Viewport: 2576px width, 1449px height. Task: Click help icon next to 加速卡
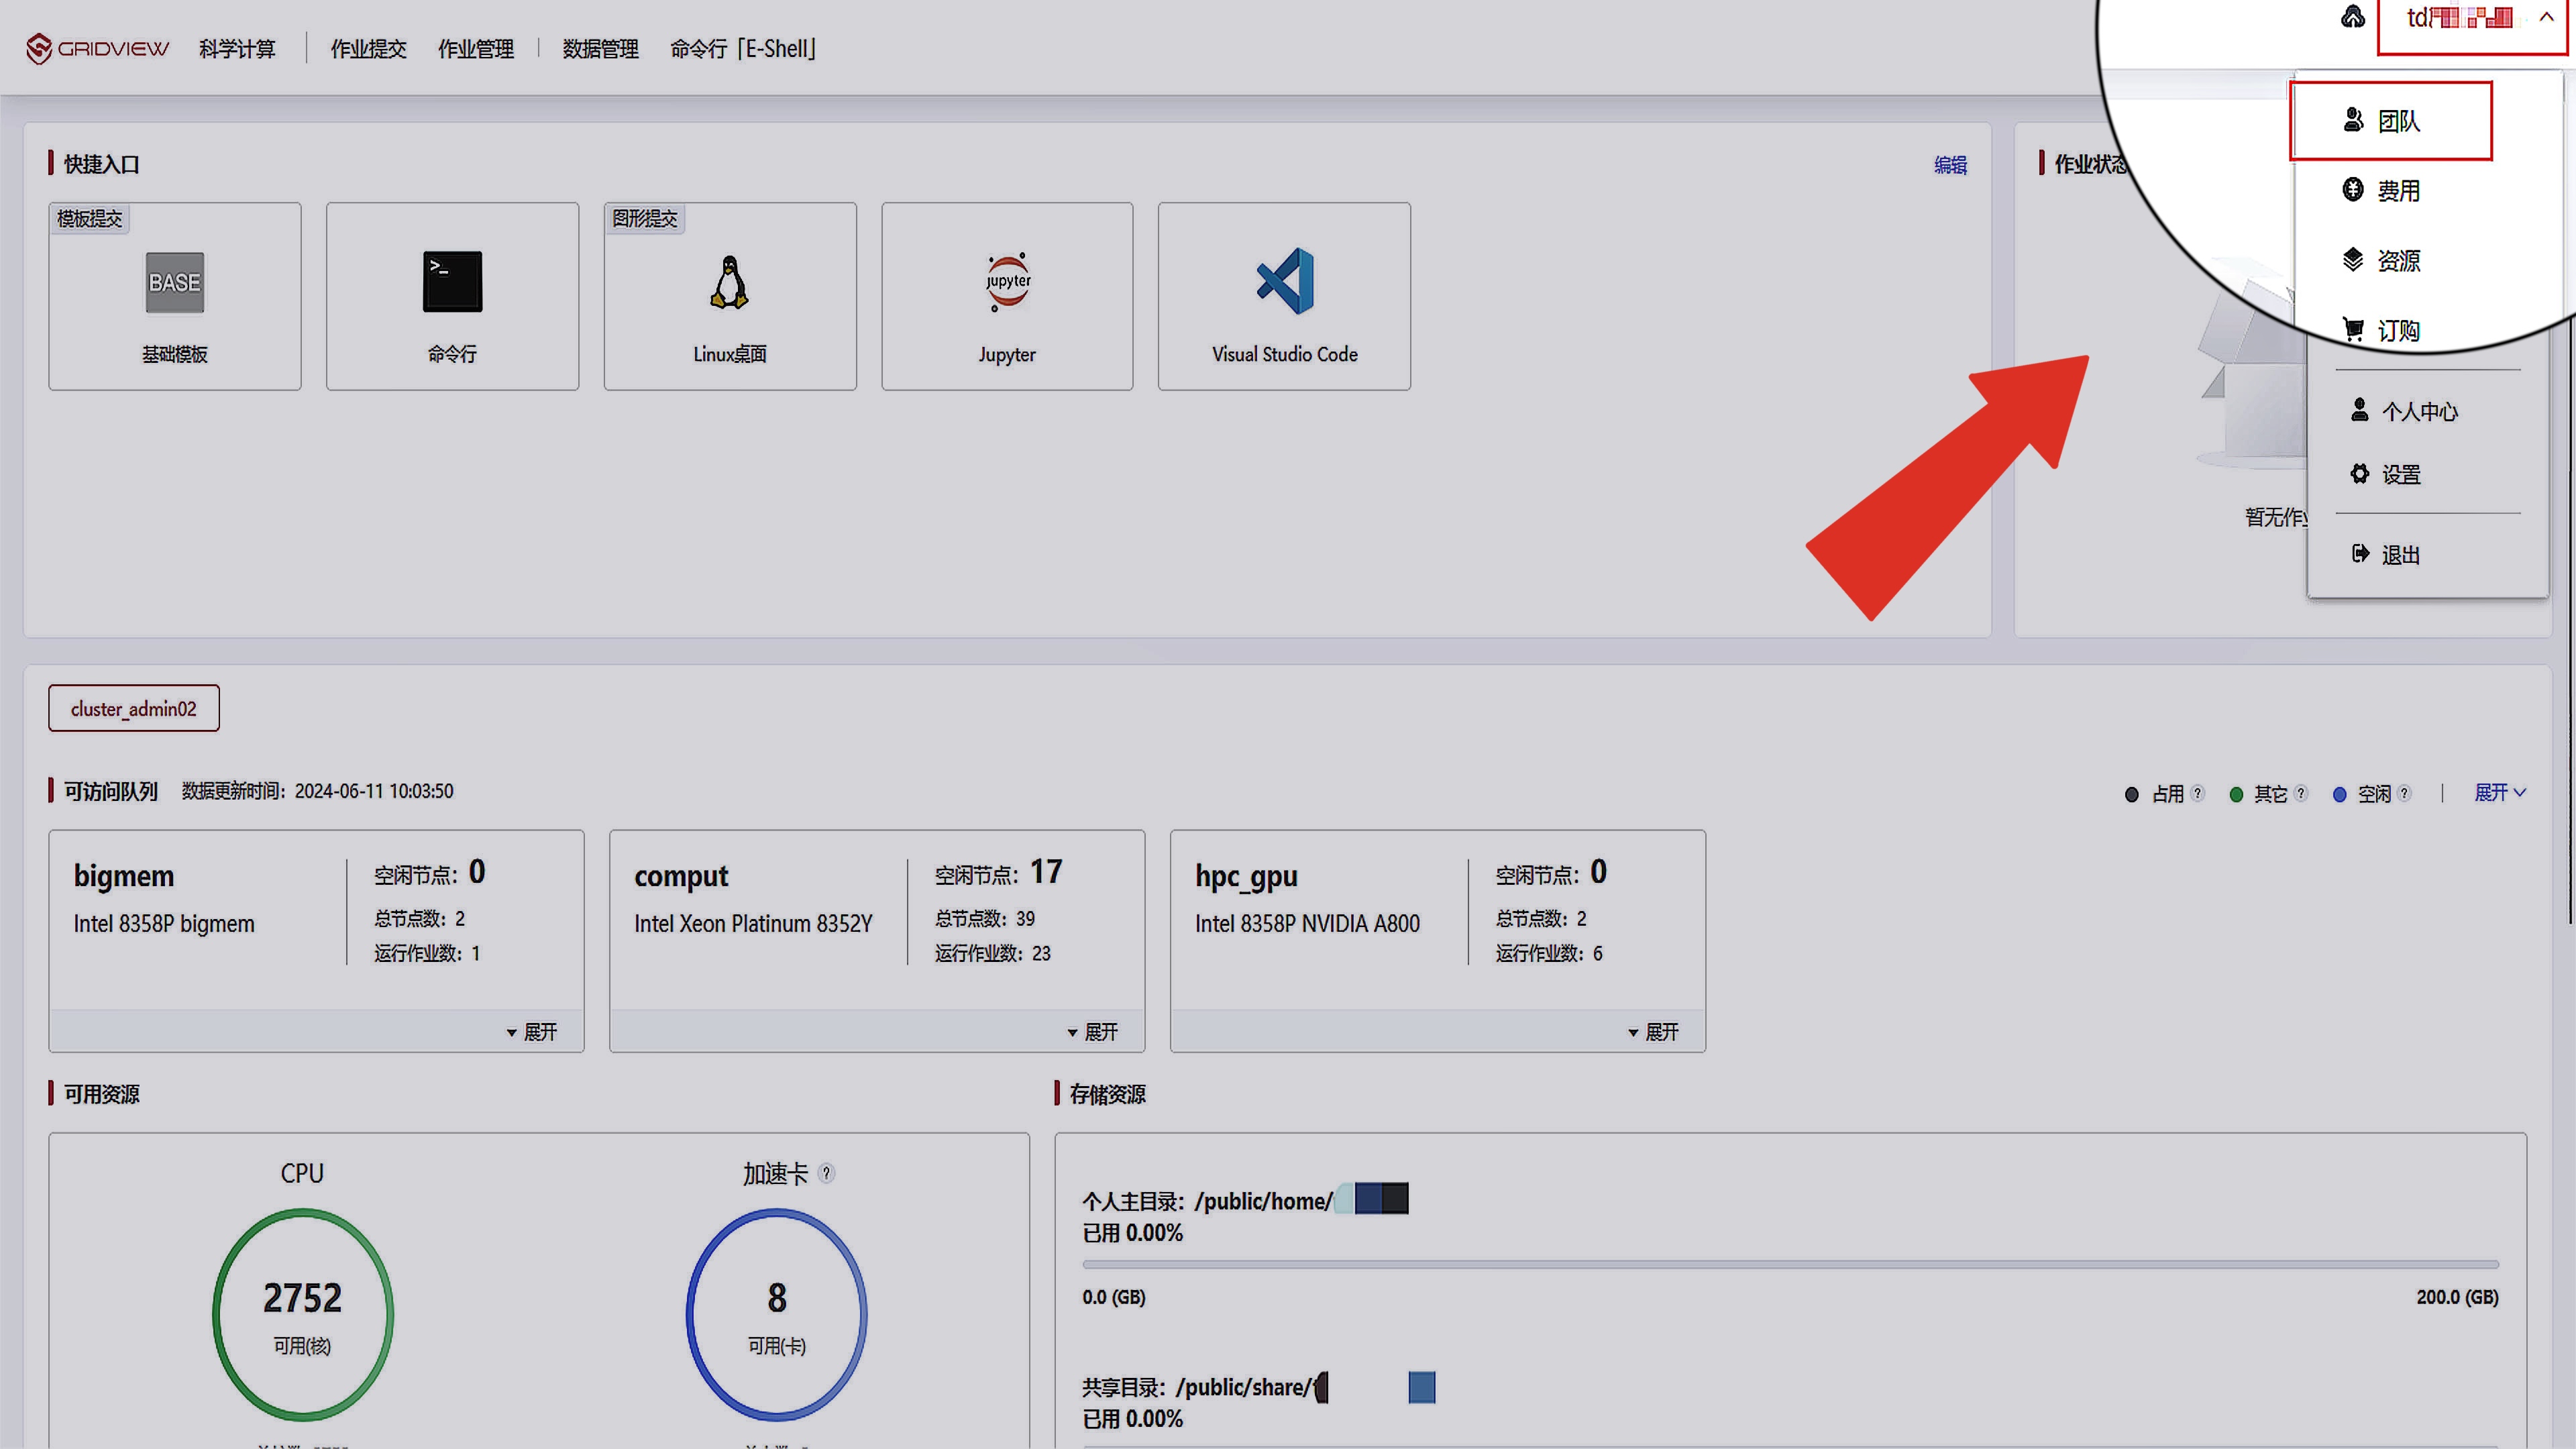click(x=826, y=1173)
